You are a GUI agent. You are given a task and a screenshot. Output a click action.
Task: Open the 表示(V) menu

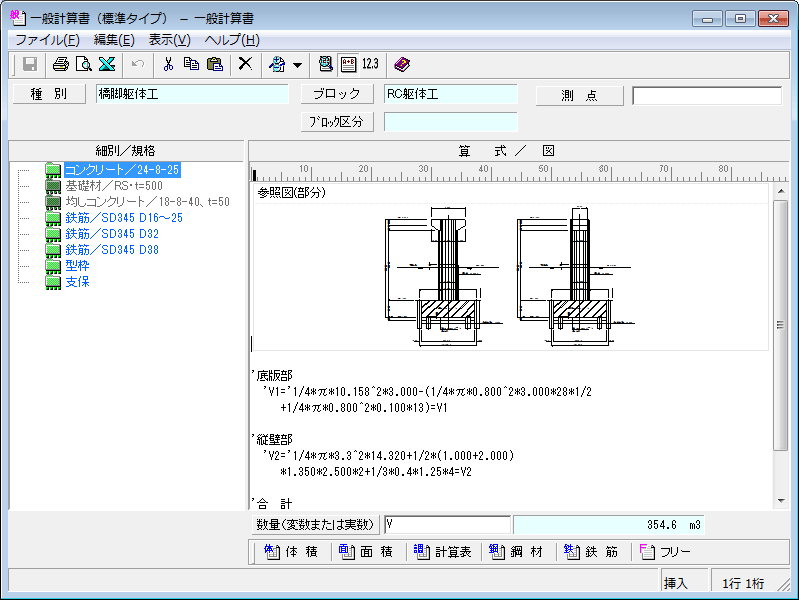pos(169,40)
